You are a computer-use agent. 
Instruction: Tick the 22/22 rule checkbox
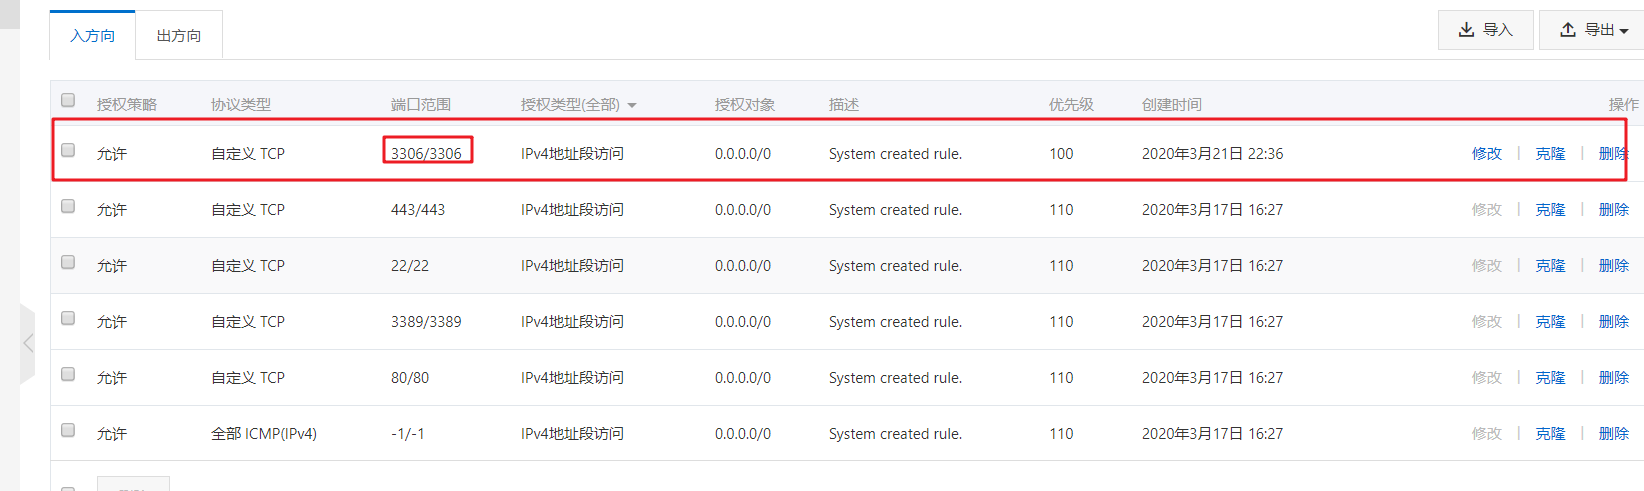point(68,262)
